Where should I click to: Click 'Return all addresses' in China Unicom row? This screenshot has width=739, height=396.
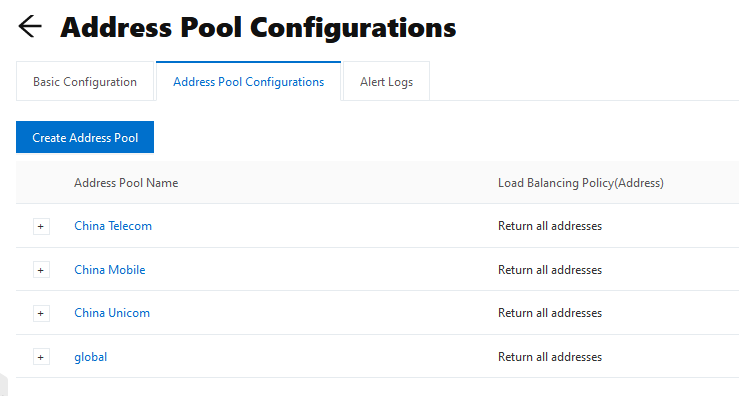tap(550, 313)
